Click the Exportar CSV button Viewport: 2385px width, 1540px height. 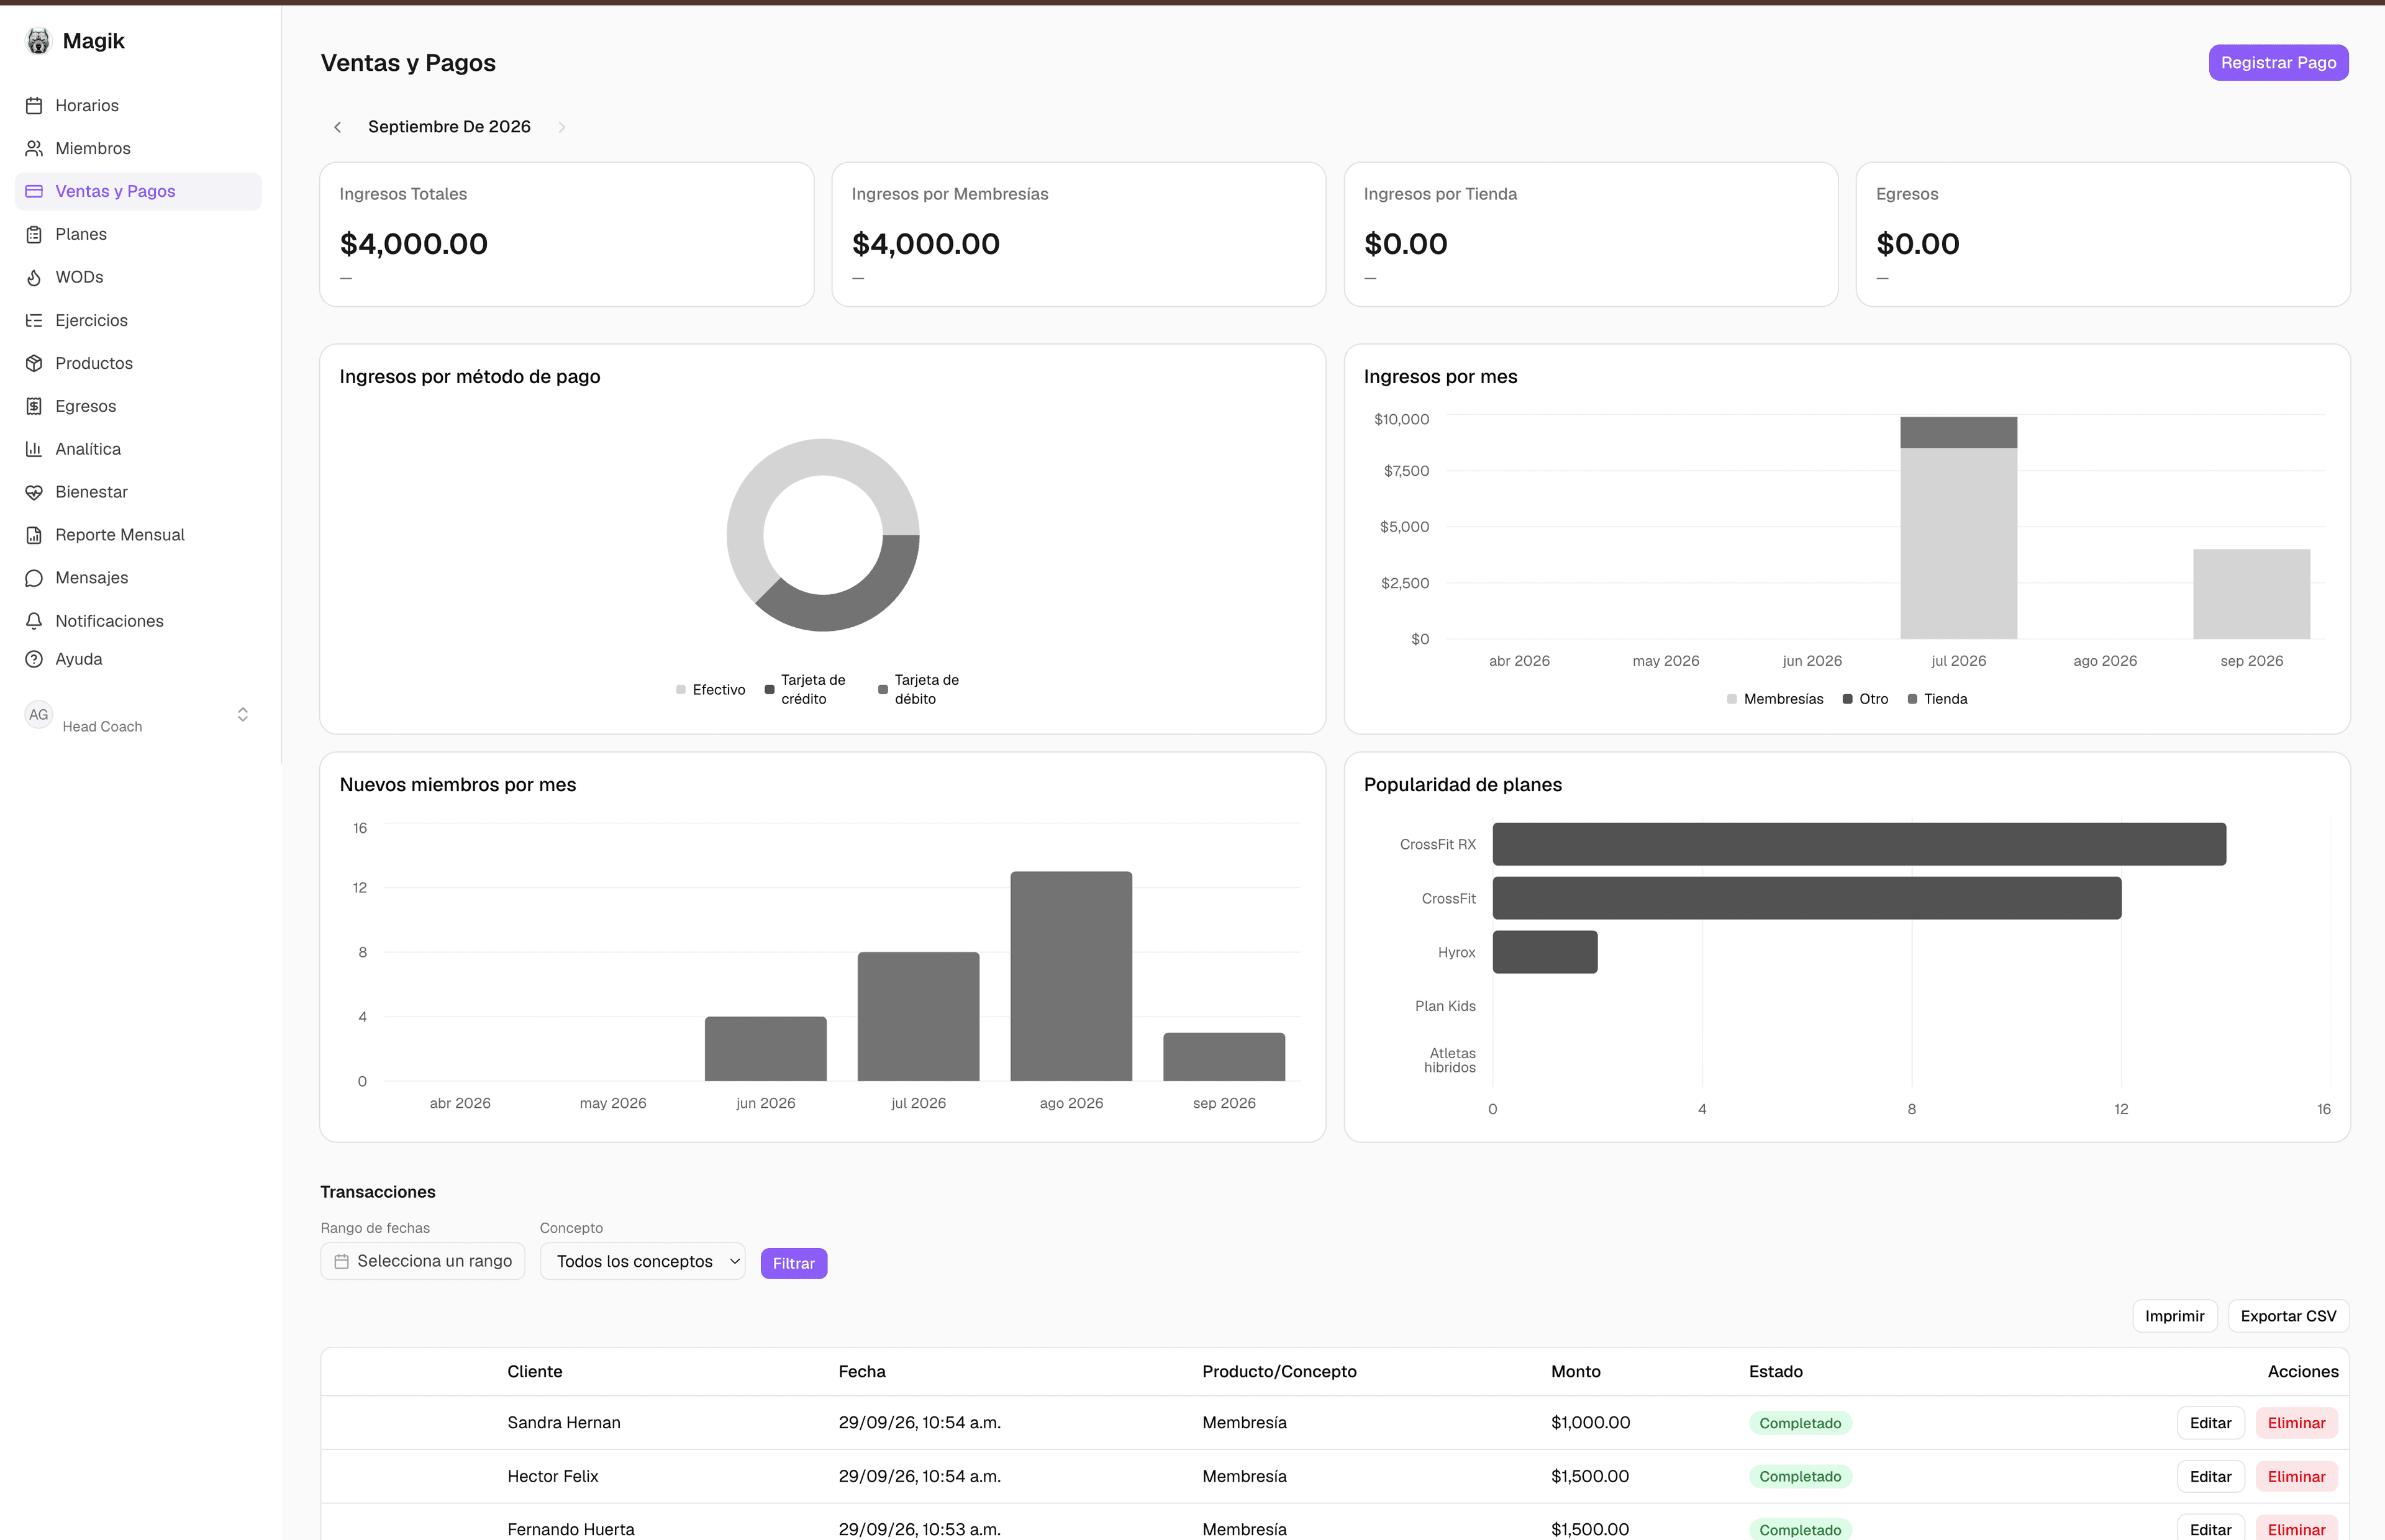click(x=2288, y=1316)
